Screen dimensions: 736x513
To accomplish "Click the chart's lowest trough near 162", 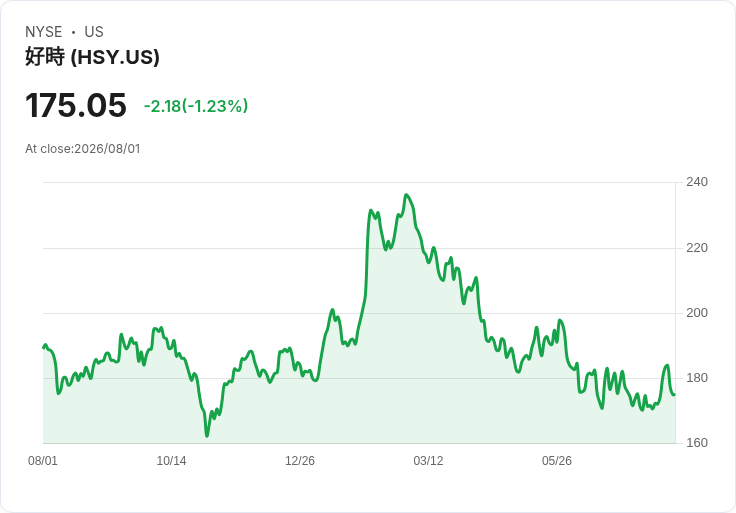I will [207, 436].
